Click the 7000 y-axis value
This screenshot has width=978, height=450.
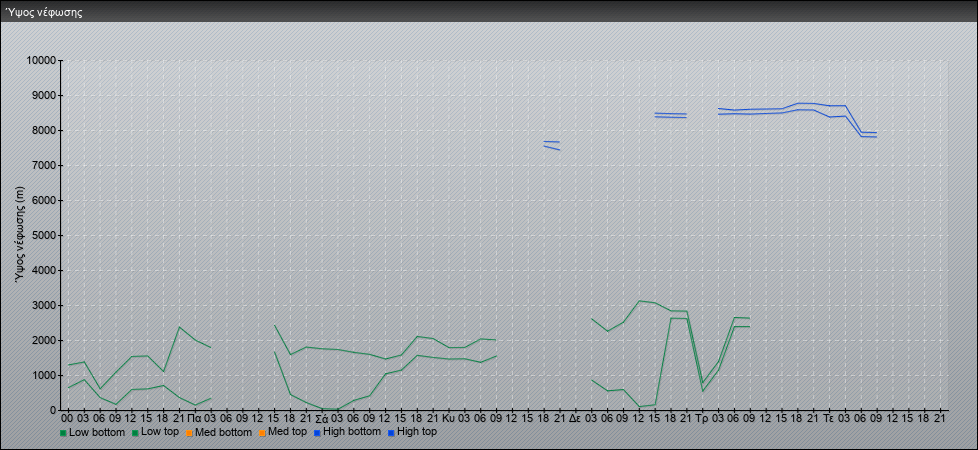pyautogui.click(x=44, y=165)
